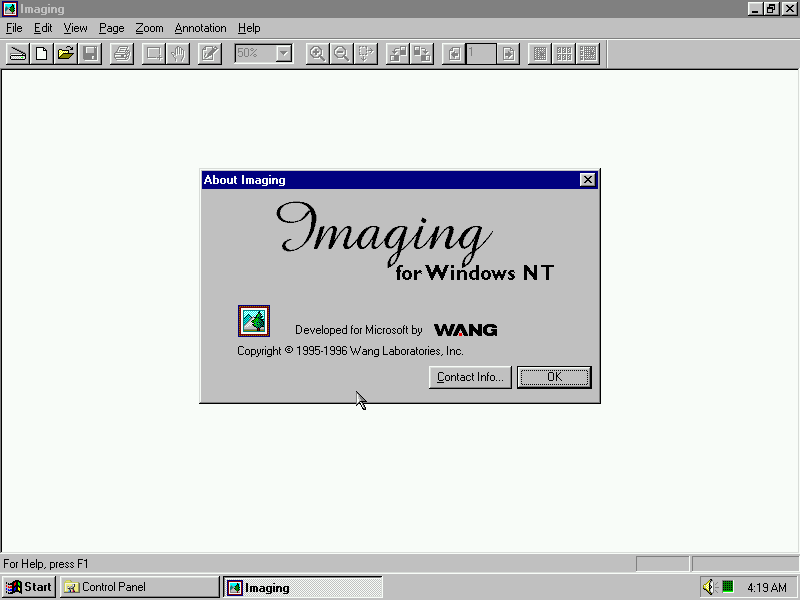Click the Zoom In magnifier icon
The width and height of the screenshot is (800, 600).
(317, 54)
